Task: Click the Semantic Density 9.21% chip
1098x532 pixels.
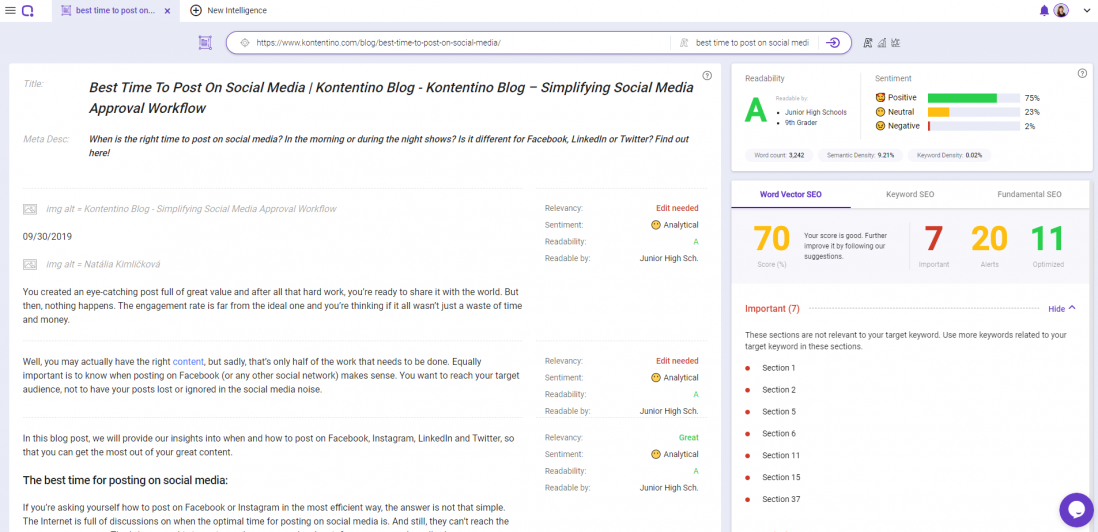Action: coord(861,155)
